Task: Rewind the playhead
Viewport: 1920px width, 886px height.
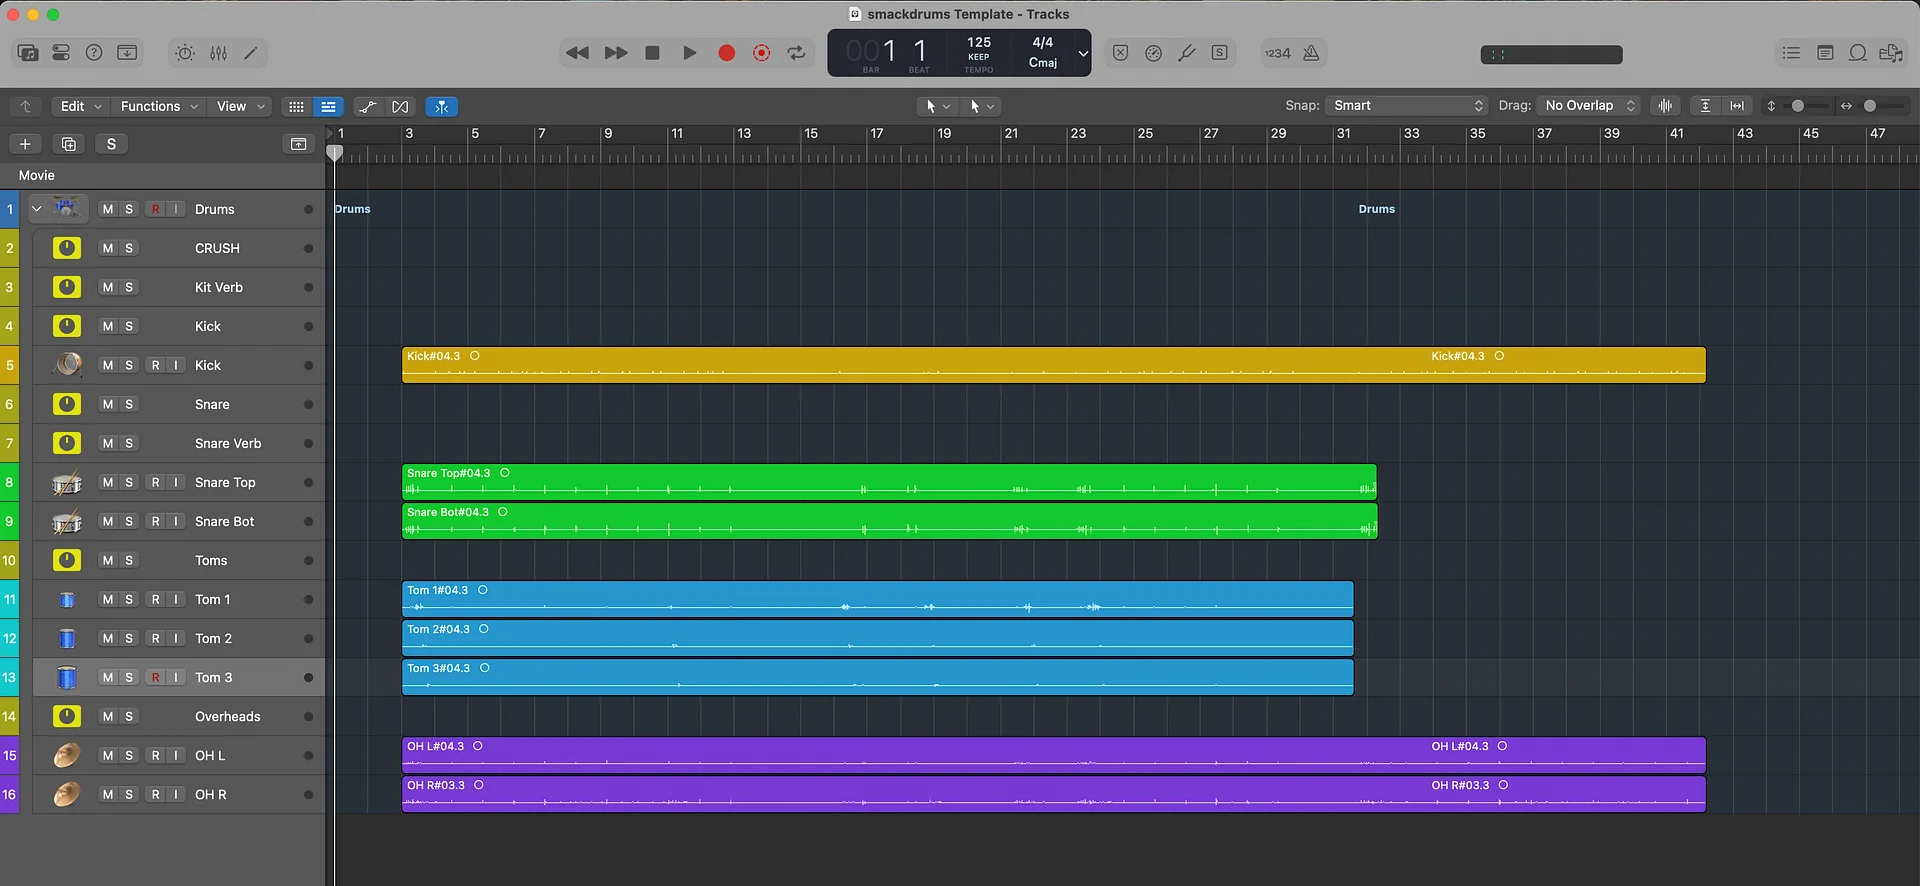Action: (x=577, y=53)
